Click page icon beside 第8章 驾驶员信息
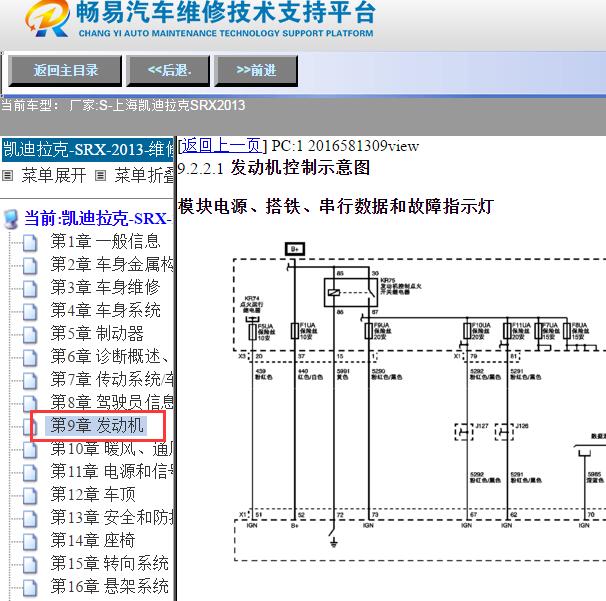This screenshot has width=606, height=601. (x=30, y=403)
